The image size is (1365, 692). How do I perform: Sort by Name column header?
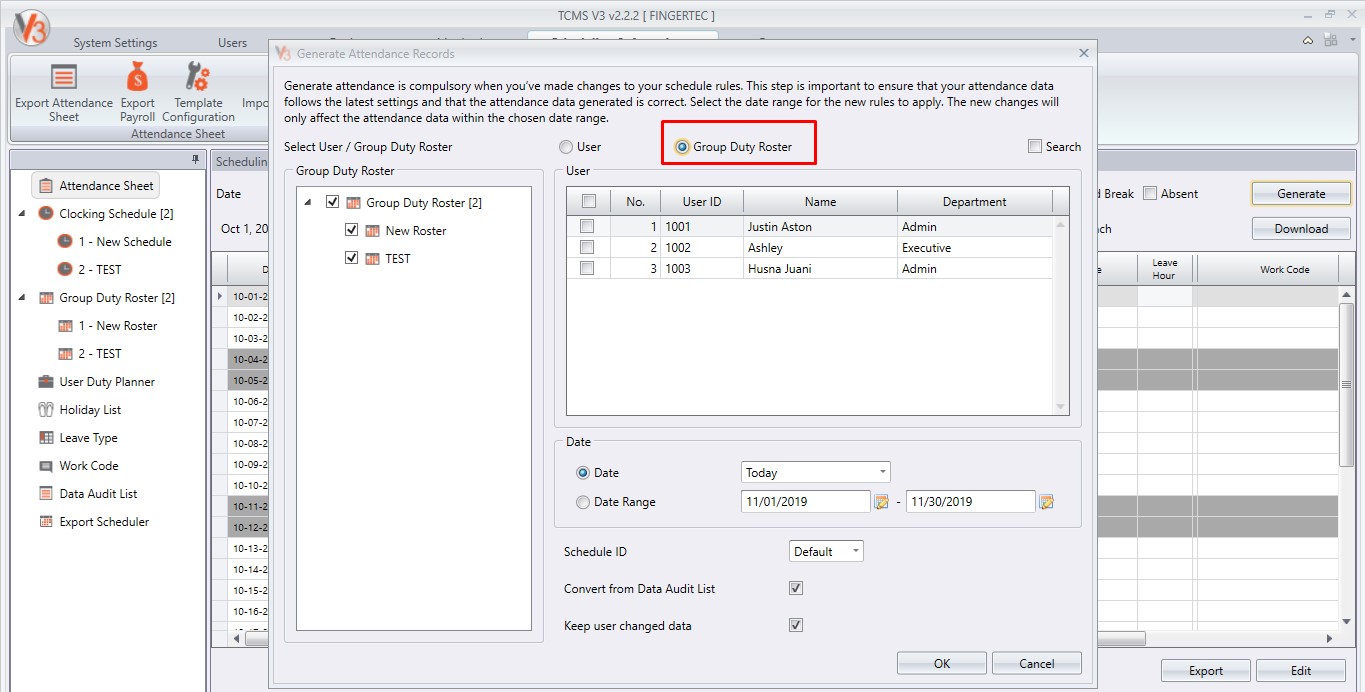(x=820, y=201)
